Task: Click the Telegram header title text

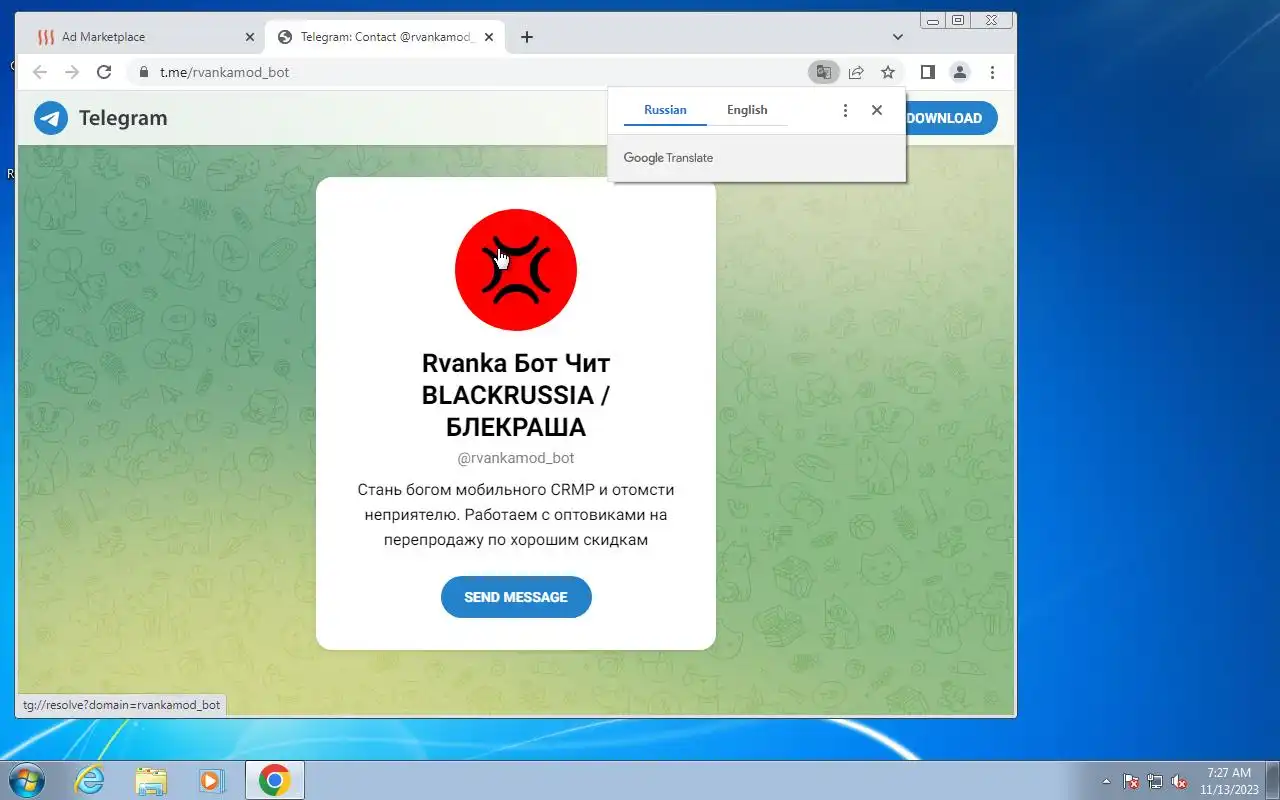Action: pos(123,118)
